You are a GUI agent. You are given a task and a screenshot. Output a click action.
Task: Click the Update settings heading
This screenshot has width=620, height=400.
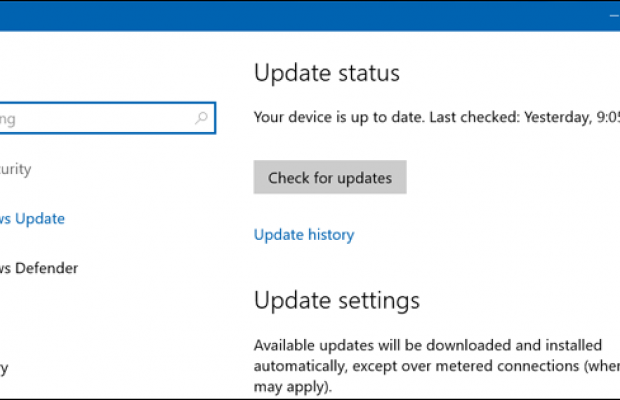(x=337, y=300)
